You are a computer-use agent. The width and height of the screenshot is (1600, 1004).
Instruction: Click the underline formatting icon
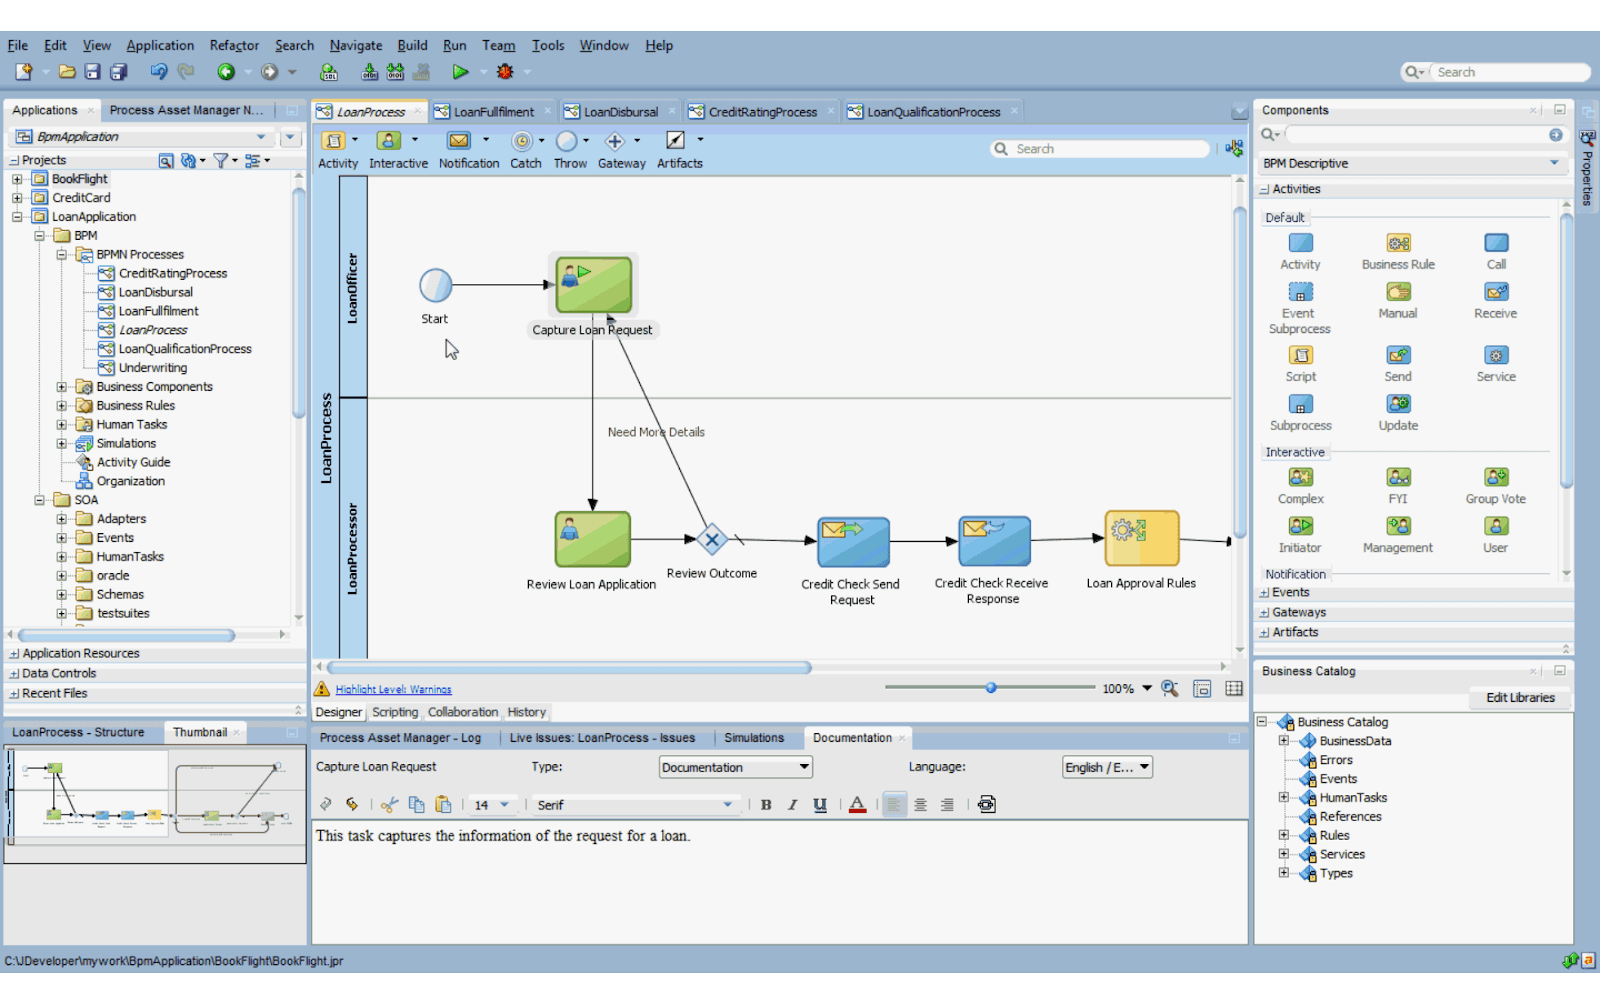[820, 805]
